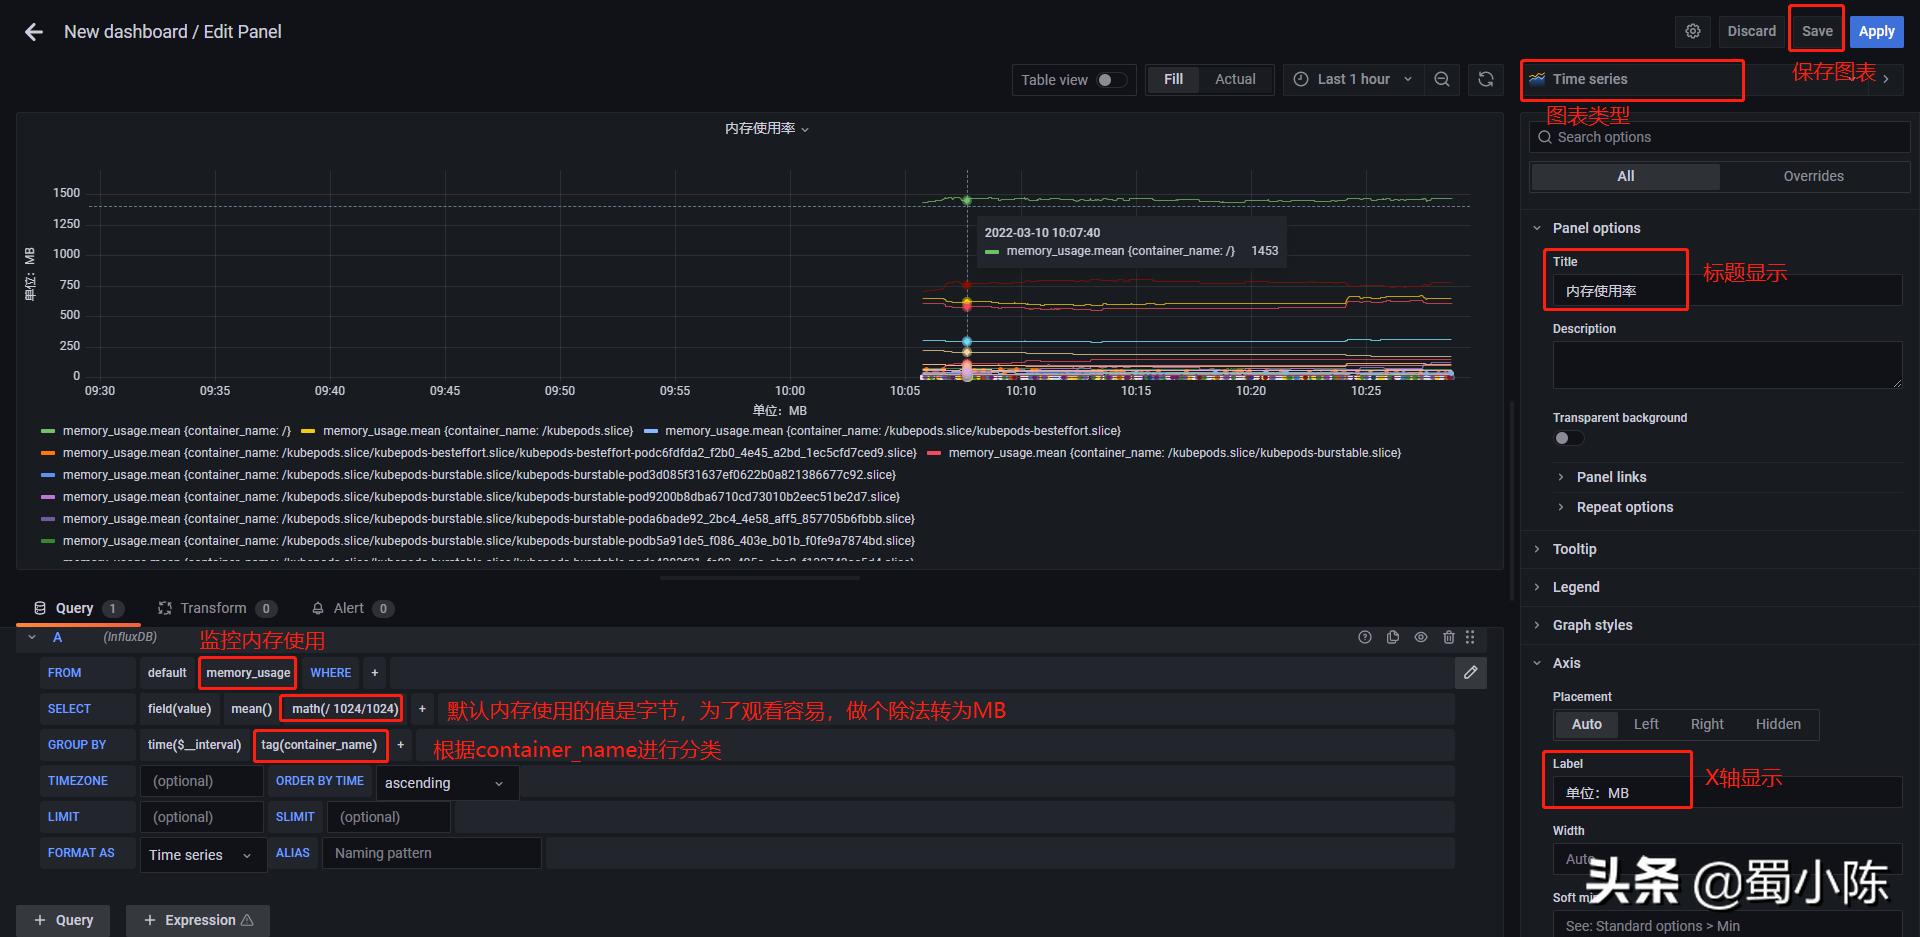1920x937 pixels.
Task: Open the ORDER BY TIME ascending dropdown
Action: point(445,782)
